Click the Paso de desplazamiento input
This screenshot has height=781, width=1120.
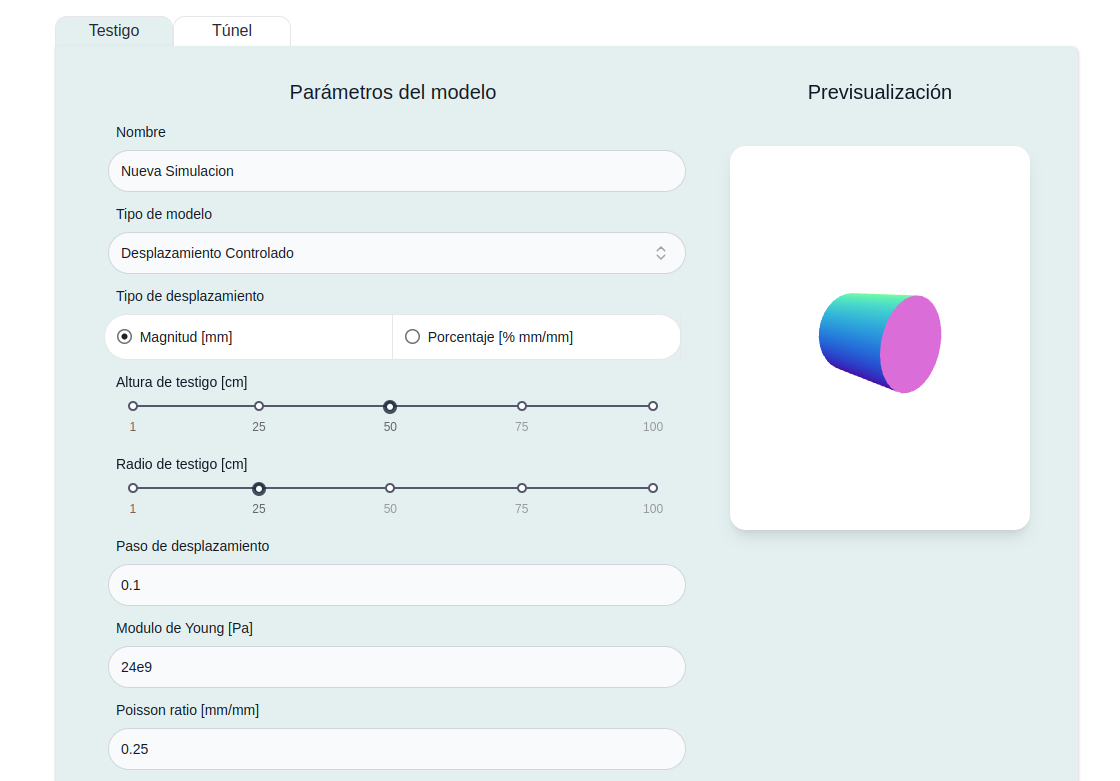pyautogui.click(x=396, y=585)
